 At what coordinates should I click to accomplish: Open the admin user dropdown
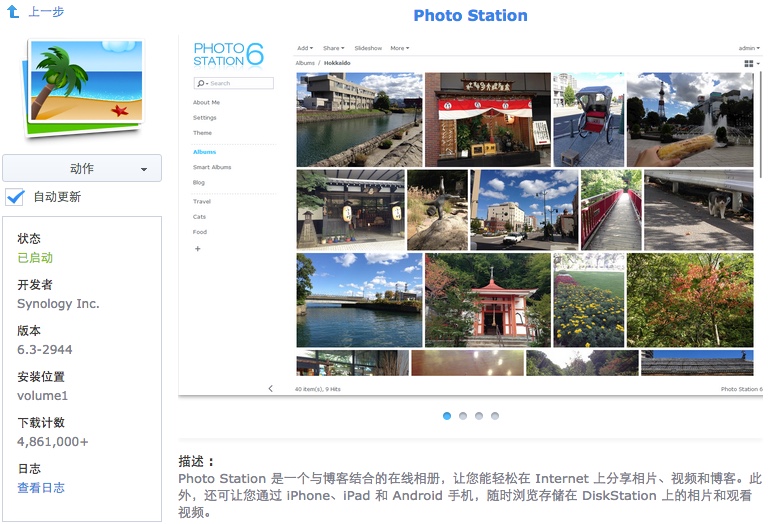(748, 48)
